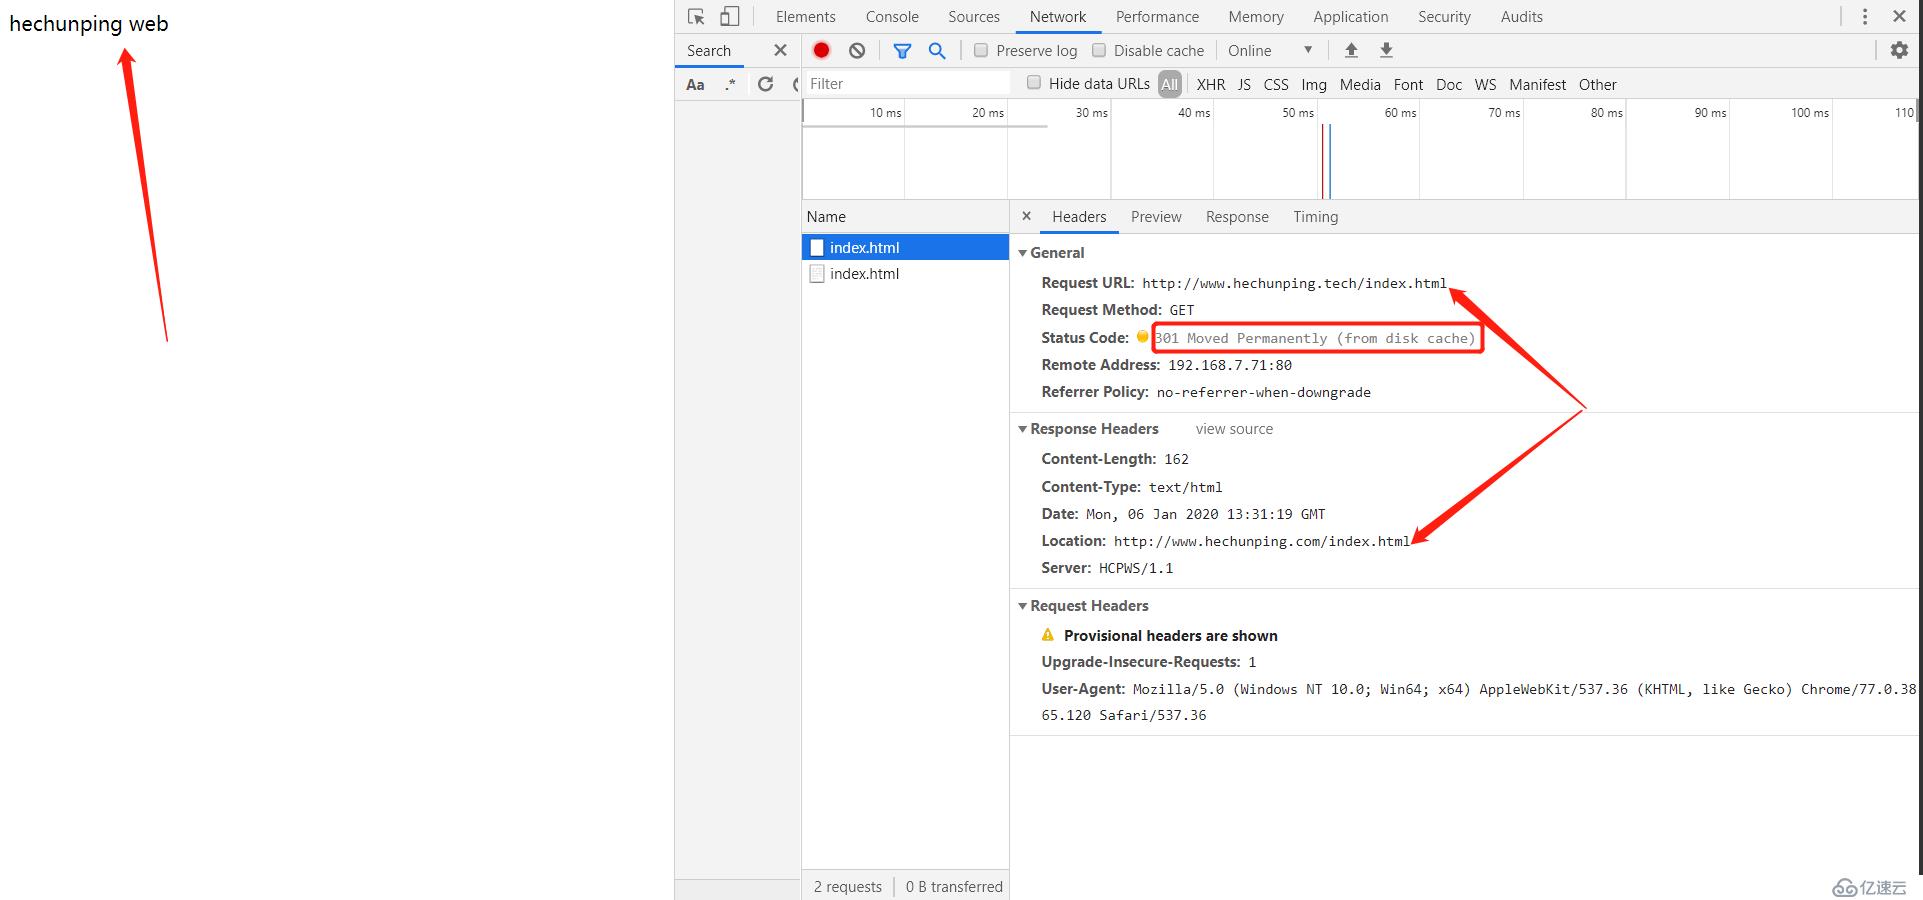
Task: Open the Sources tab
Action: coord(974,17)
